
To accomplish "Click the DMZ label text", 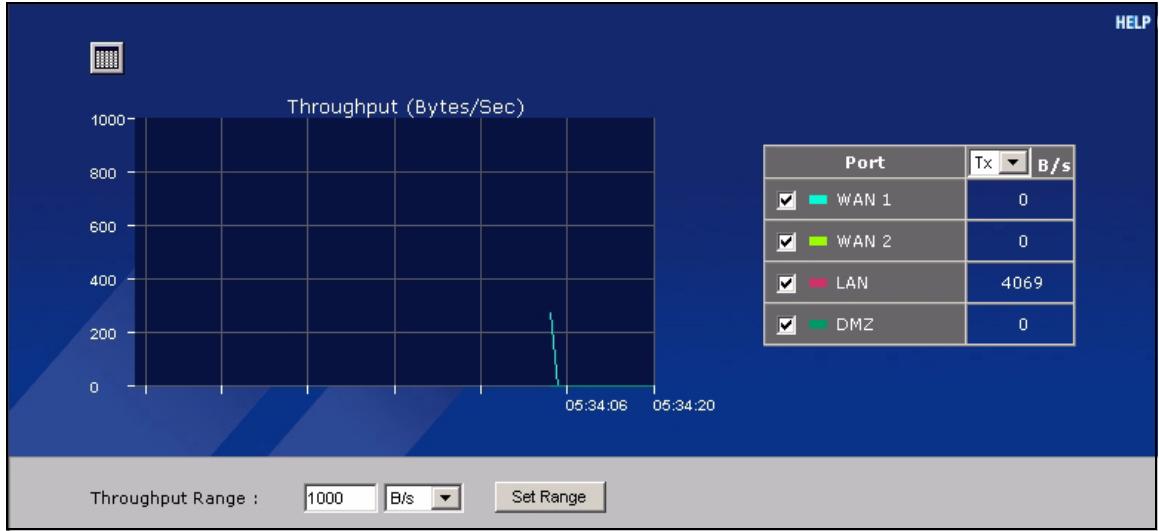I will tap(854, 325).
